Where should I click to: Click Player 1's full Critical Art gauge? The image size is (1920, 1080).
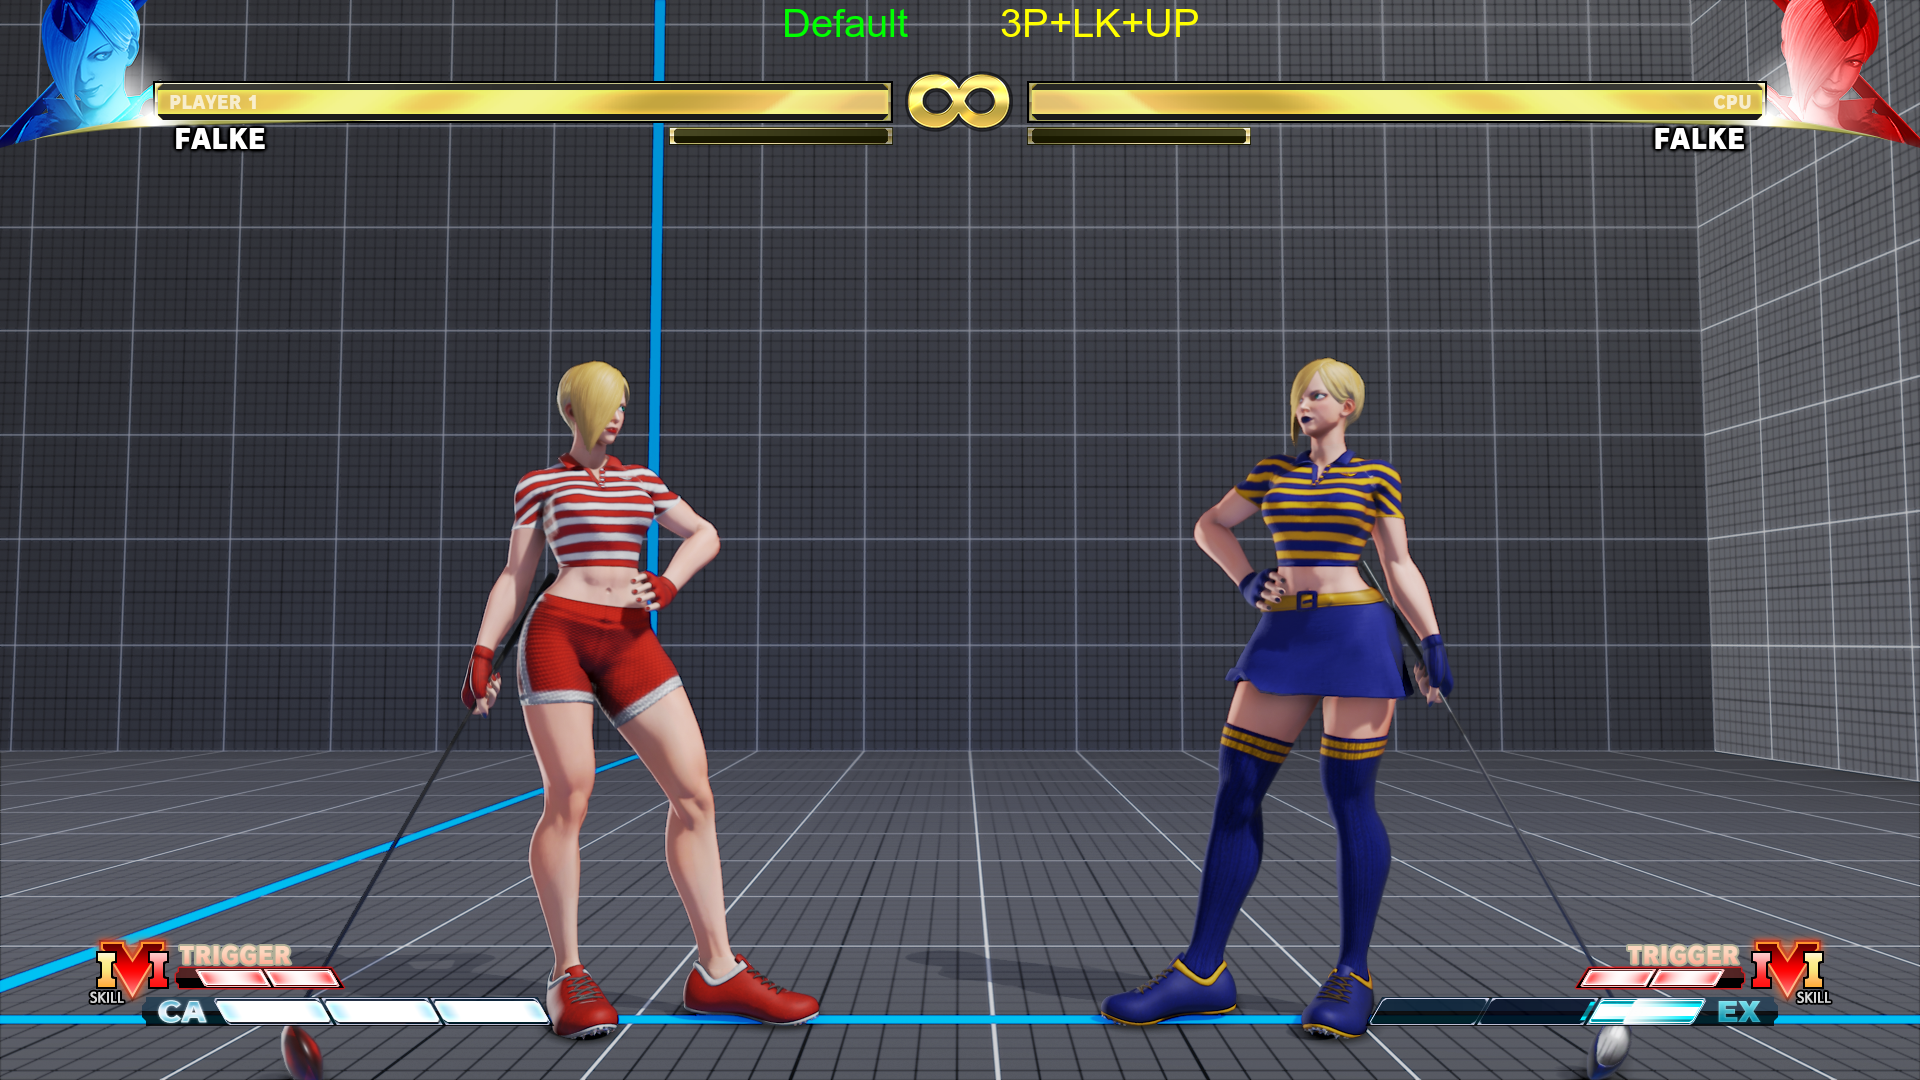[382, 1012]
